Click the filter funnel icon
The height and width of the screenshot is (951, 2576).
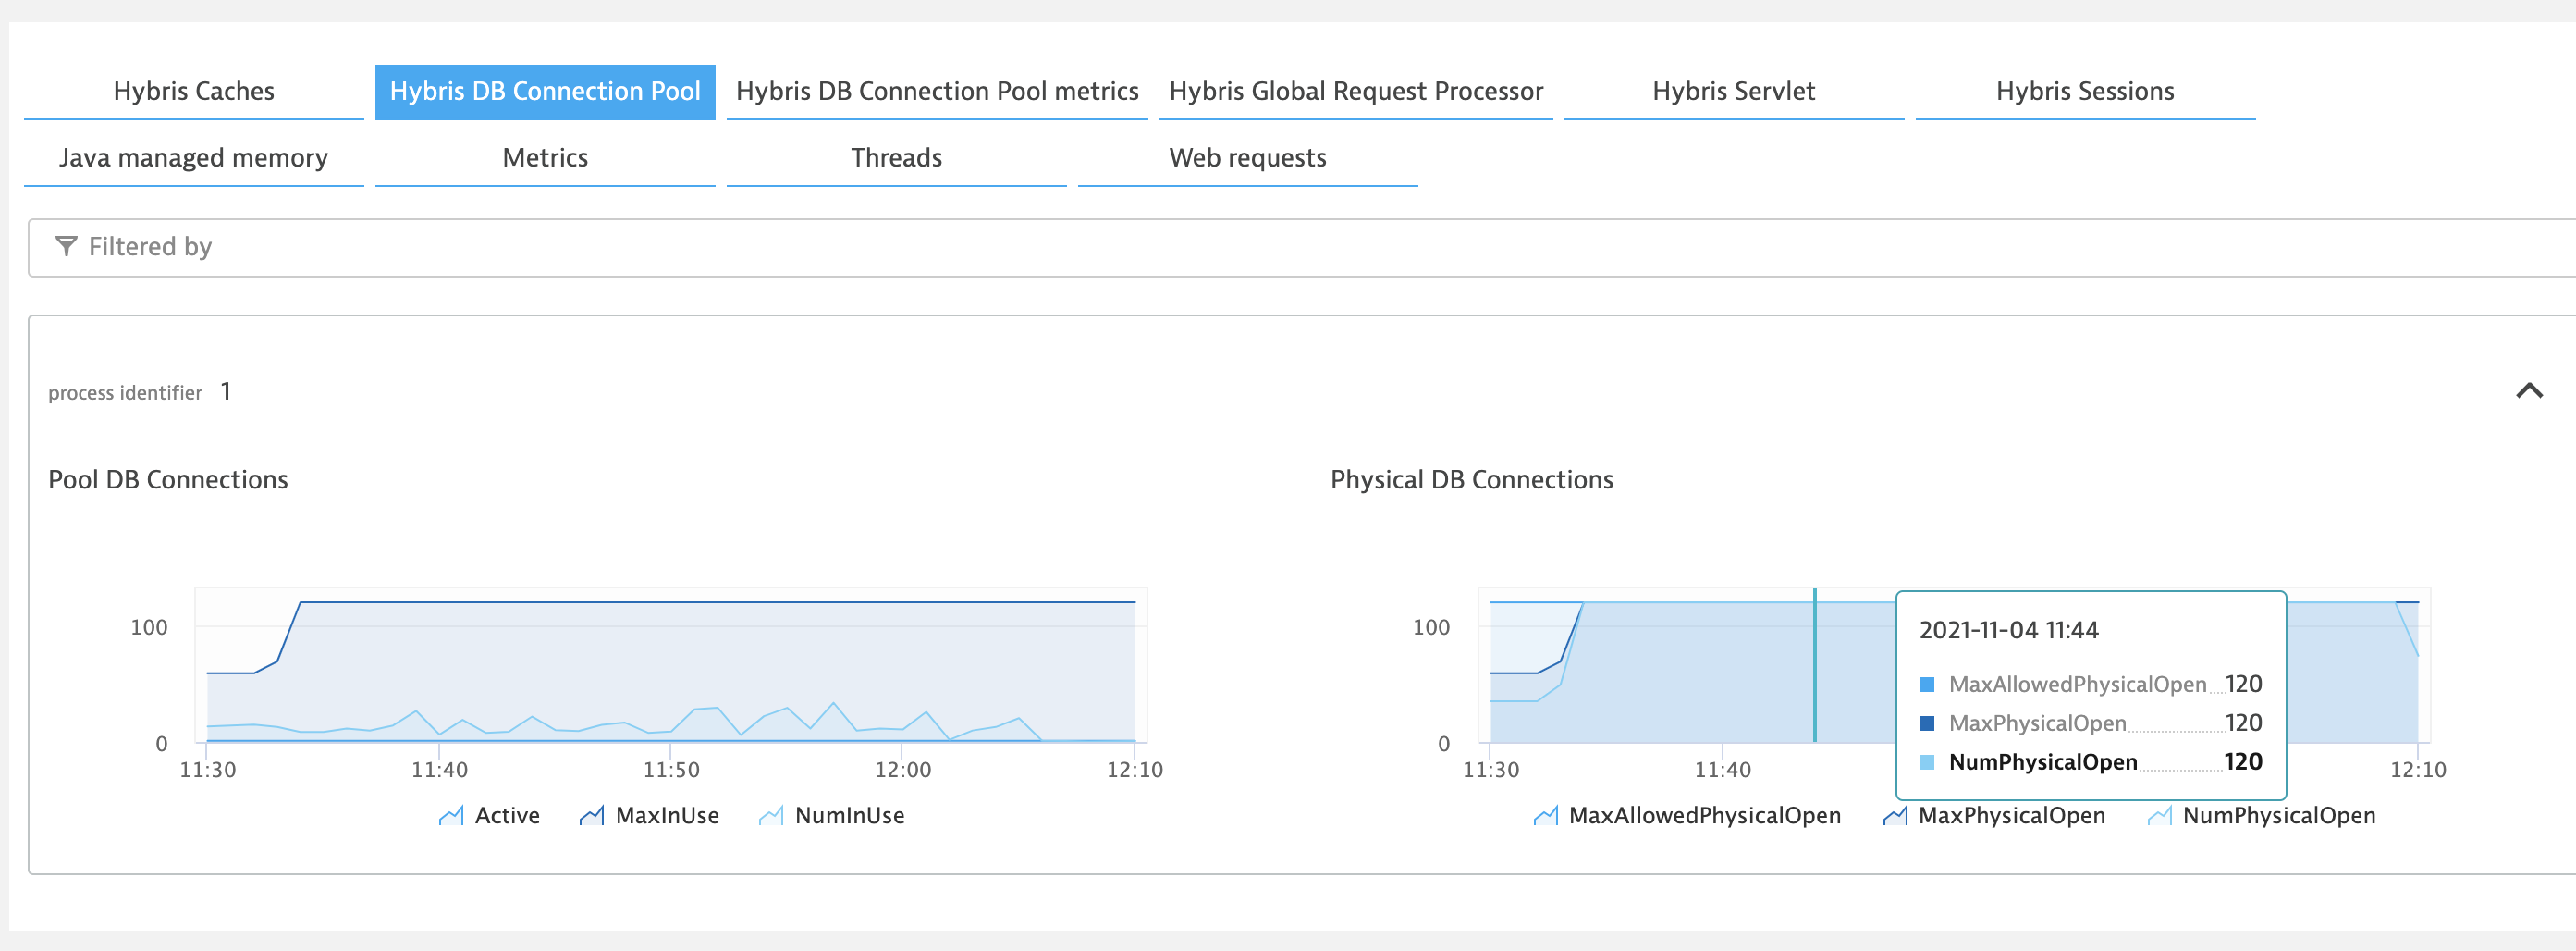click(66, 246)
